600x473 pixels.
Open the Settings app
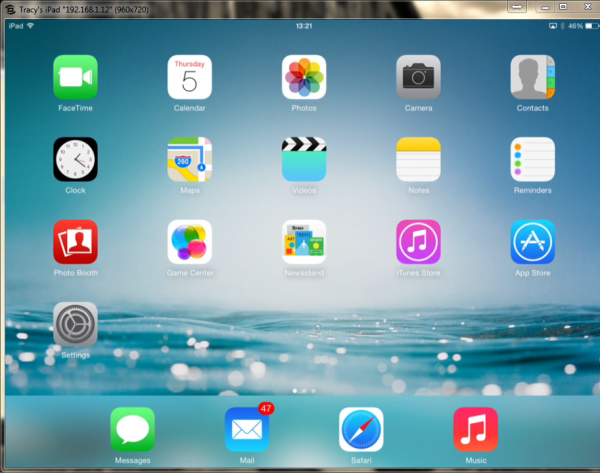tap(75, 324)
